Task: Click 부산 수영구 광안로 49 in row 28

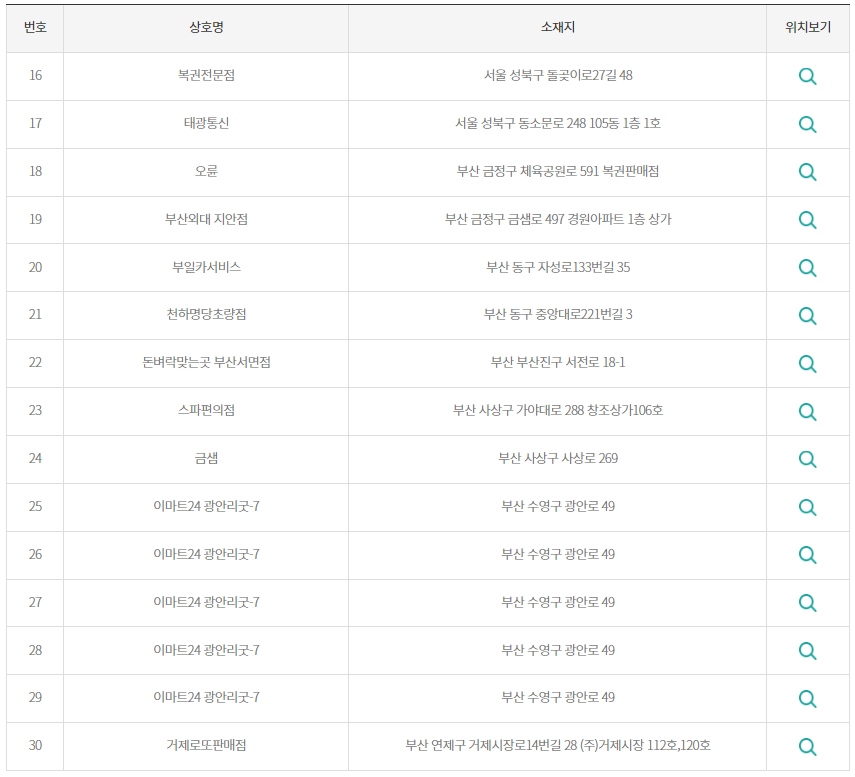Action: click(x=558, y=650)
